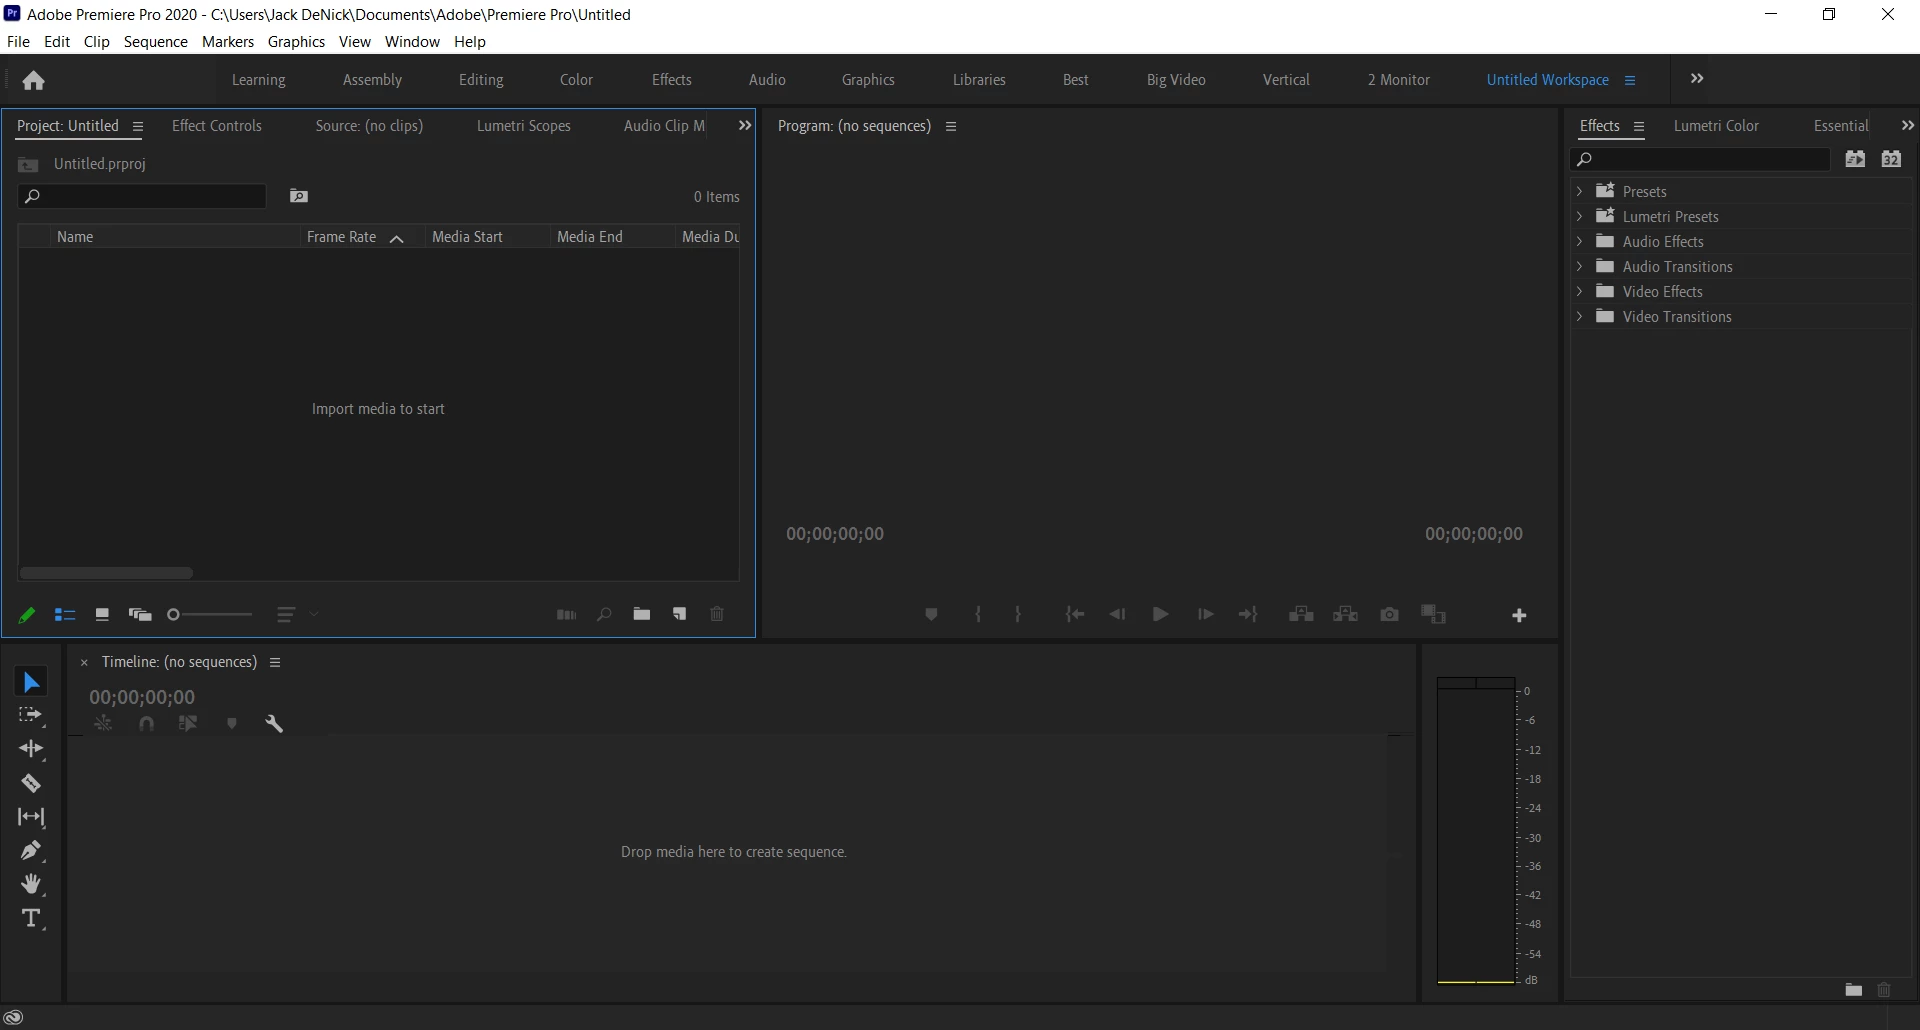The height and width of the screenshot is (1030, 1920).
Task: Pick the Razor tool
Action: [x=31, y=783]
